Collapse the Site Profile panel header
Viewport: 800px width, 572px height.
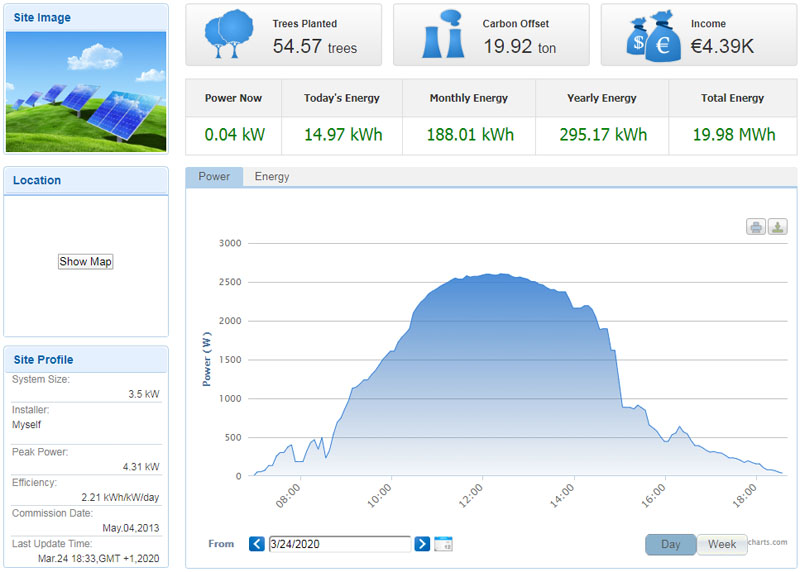point(86,360)
